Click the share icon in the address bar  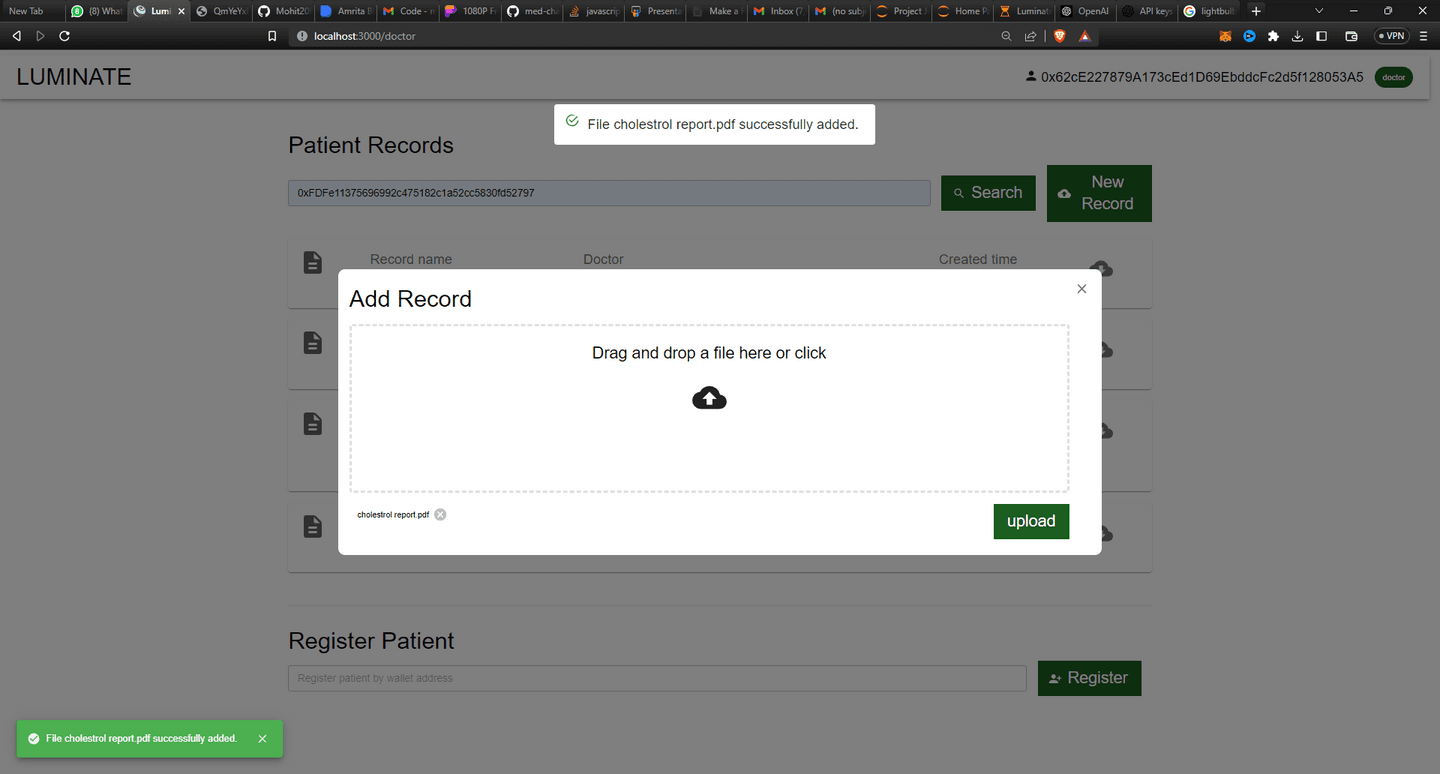[1030, 36]
